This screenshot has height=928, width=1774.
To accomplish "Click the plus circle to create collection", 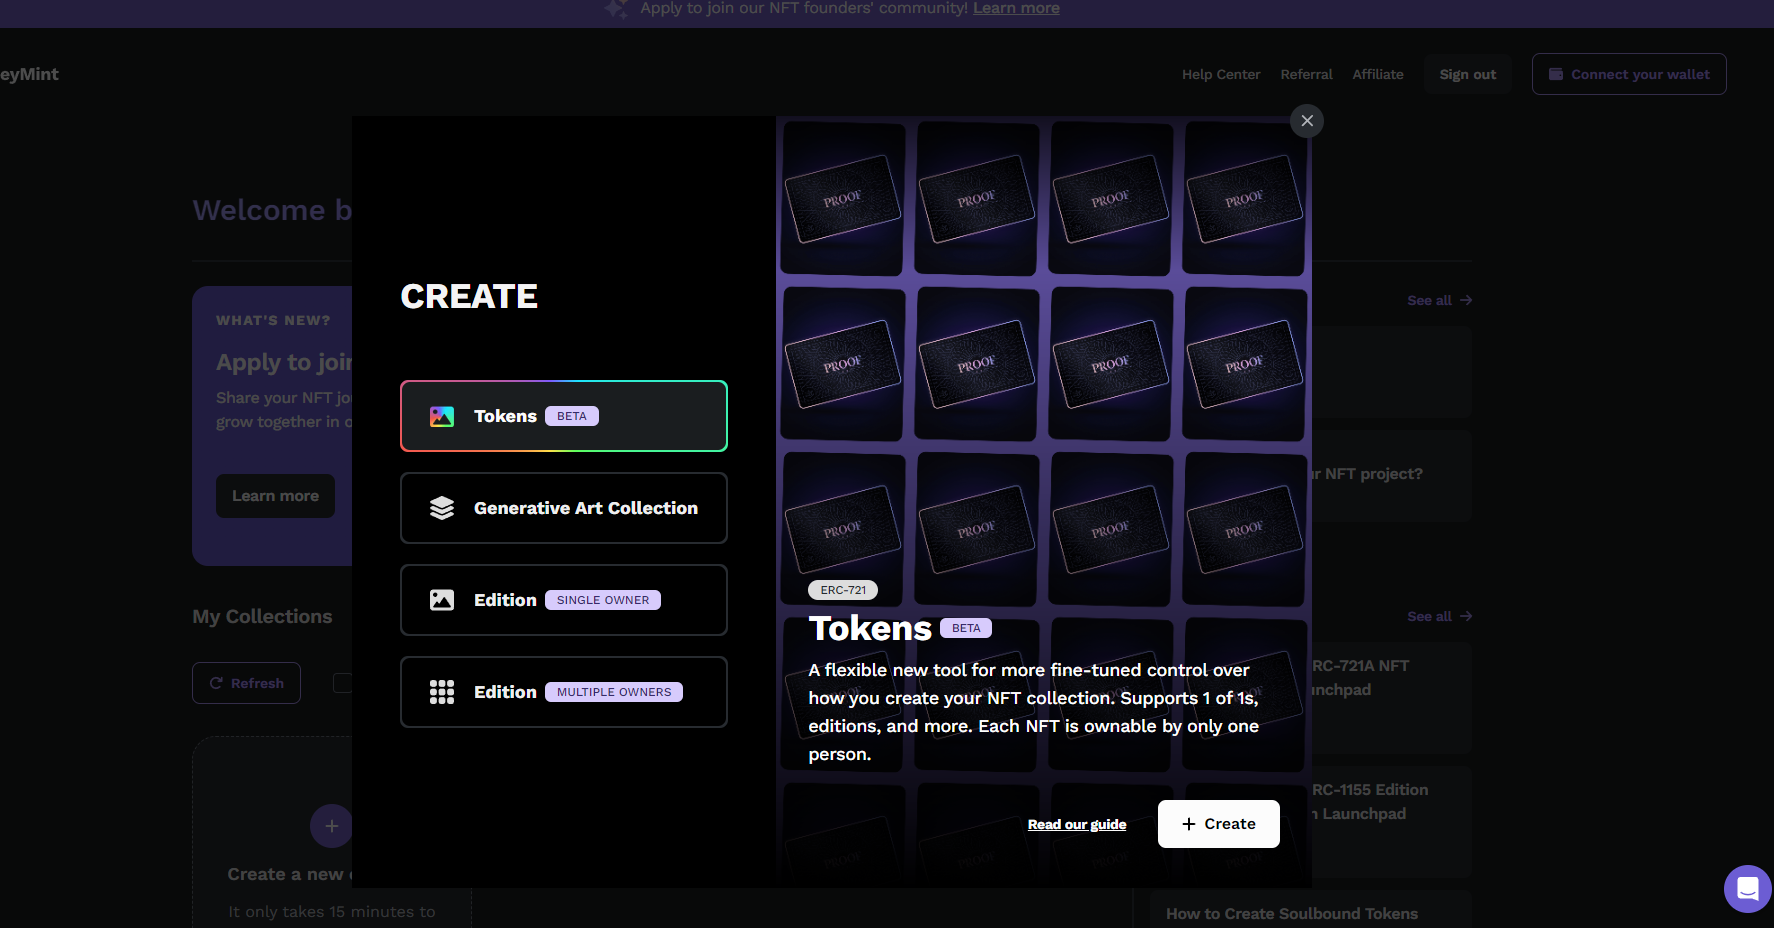I will (331, 826).
